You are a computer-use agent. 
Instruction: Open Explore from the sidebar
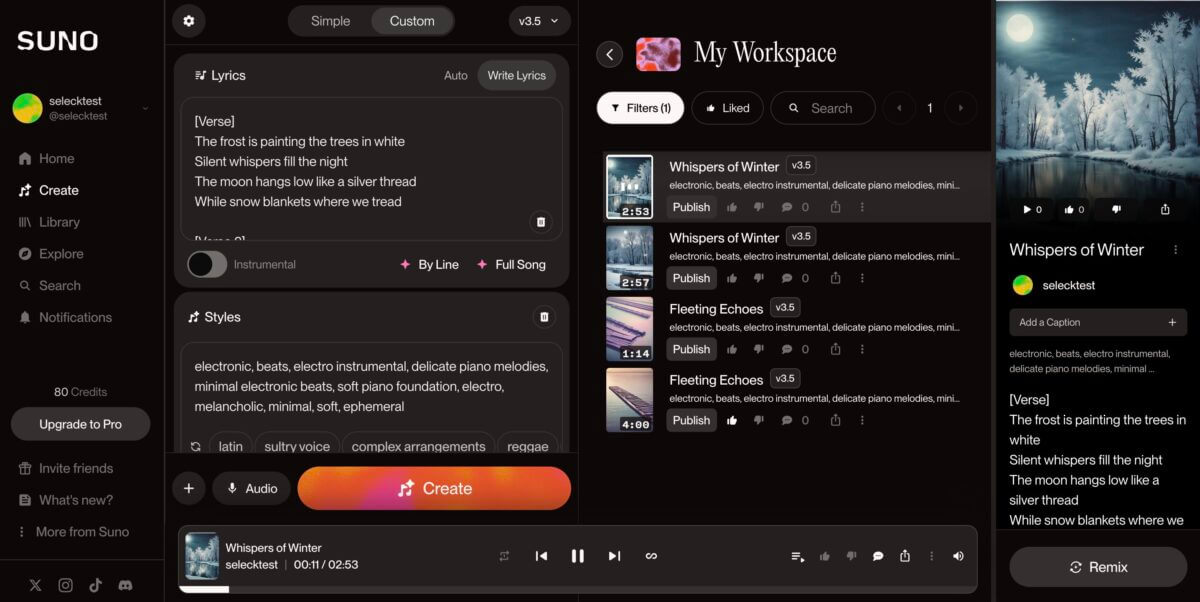[x=51, y=254]
